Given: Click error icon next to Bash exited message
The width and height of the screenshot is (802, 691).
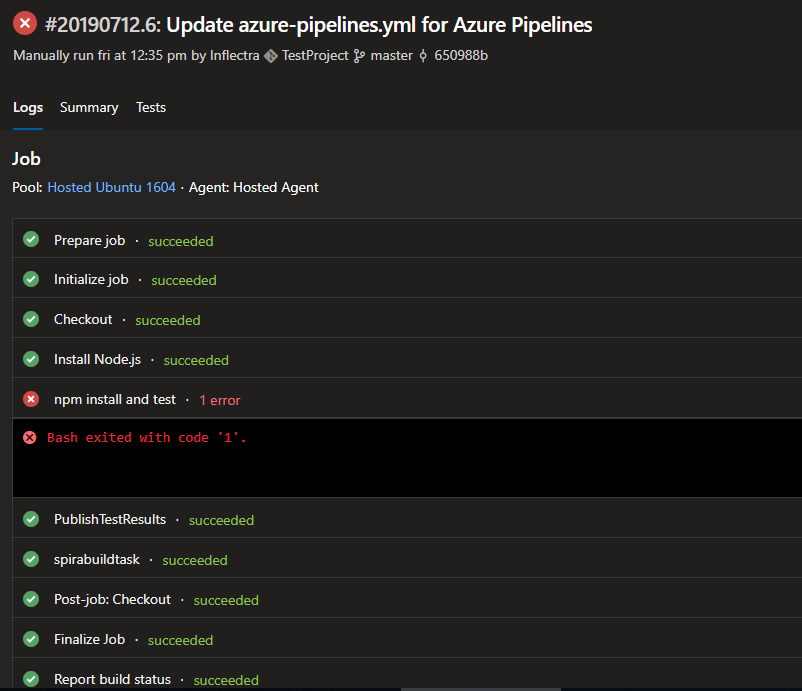Looking at the screenshot, I should 30,438.
